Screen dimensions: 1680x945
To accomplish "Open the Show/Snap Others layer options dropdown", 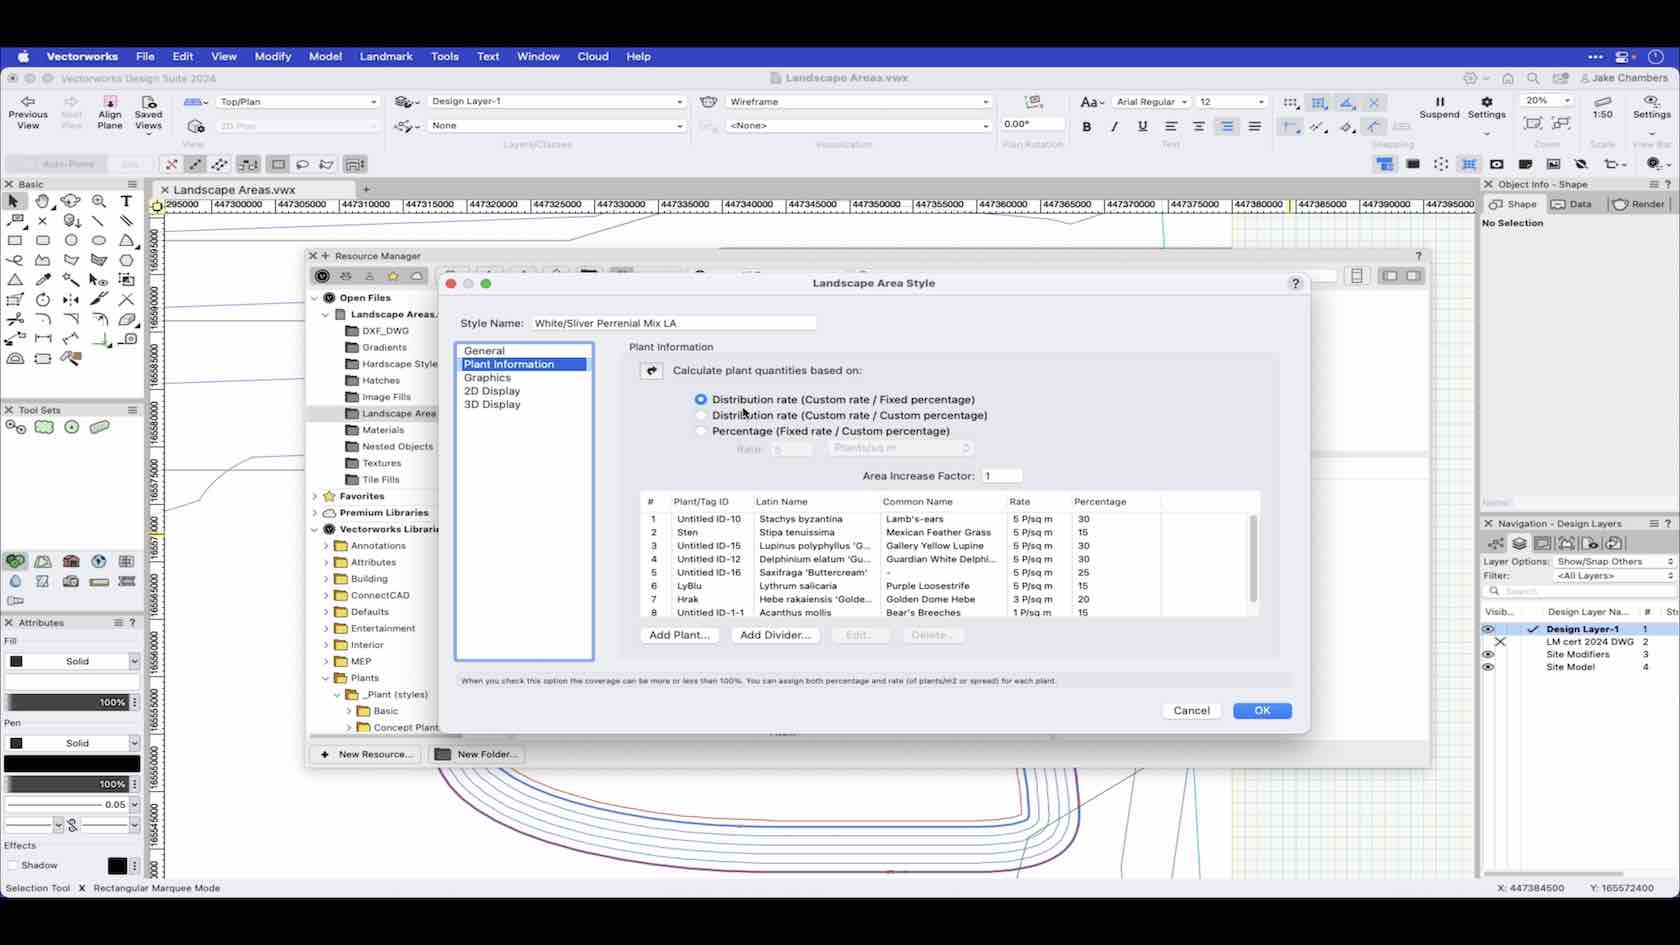I will (1614, 562).
